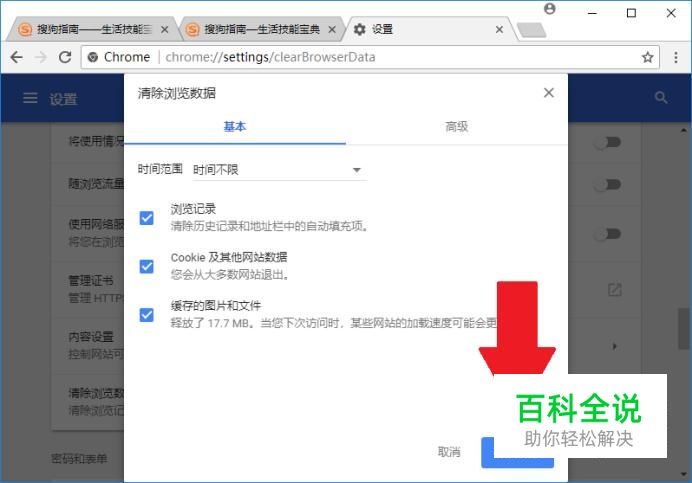The width and height of the screenshot is (692, 483).
Task: Click the 管理证书 row in settings
Action: click(88, 289)
